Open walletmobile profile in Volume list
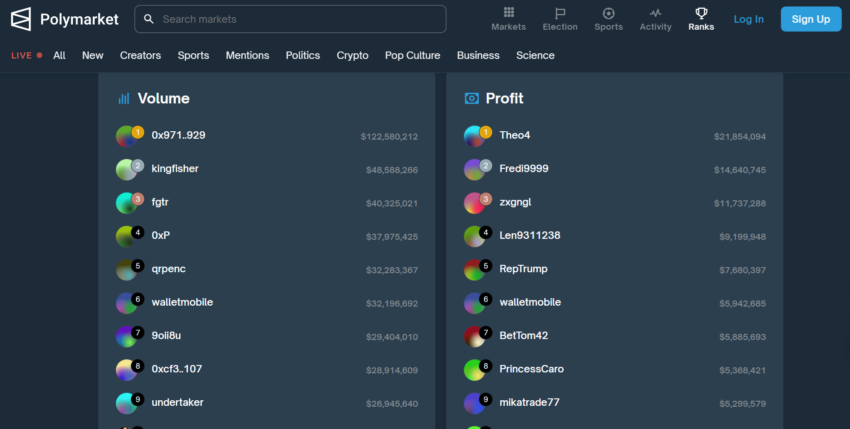Viewport: 850px width, 429px height. pyautogui.click(x=182, y=302)
